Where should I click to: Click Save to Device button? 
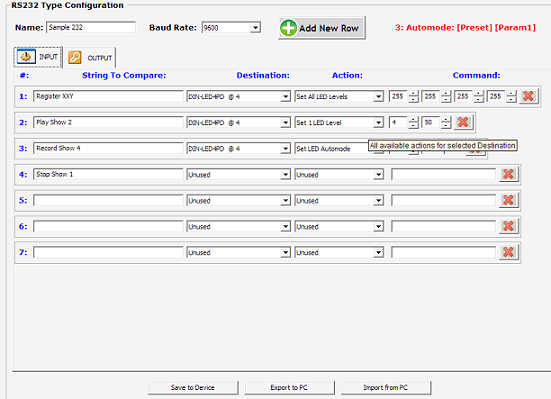pos(193,387)
